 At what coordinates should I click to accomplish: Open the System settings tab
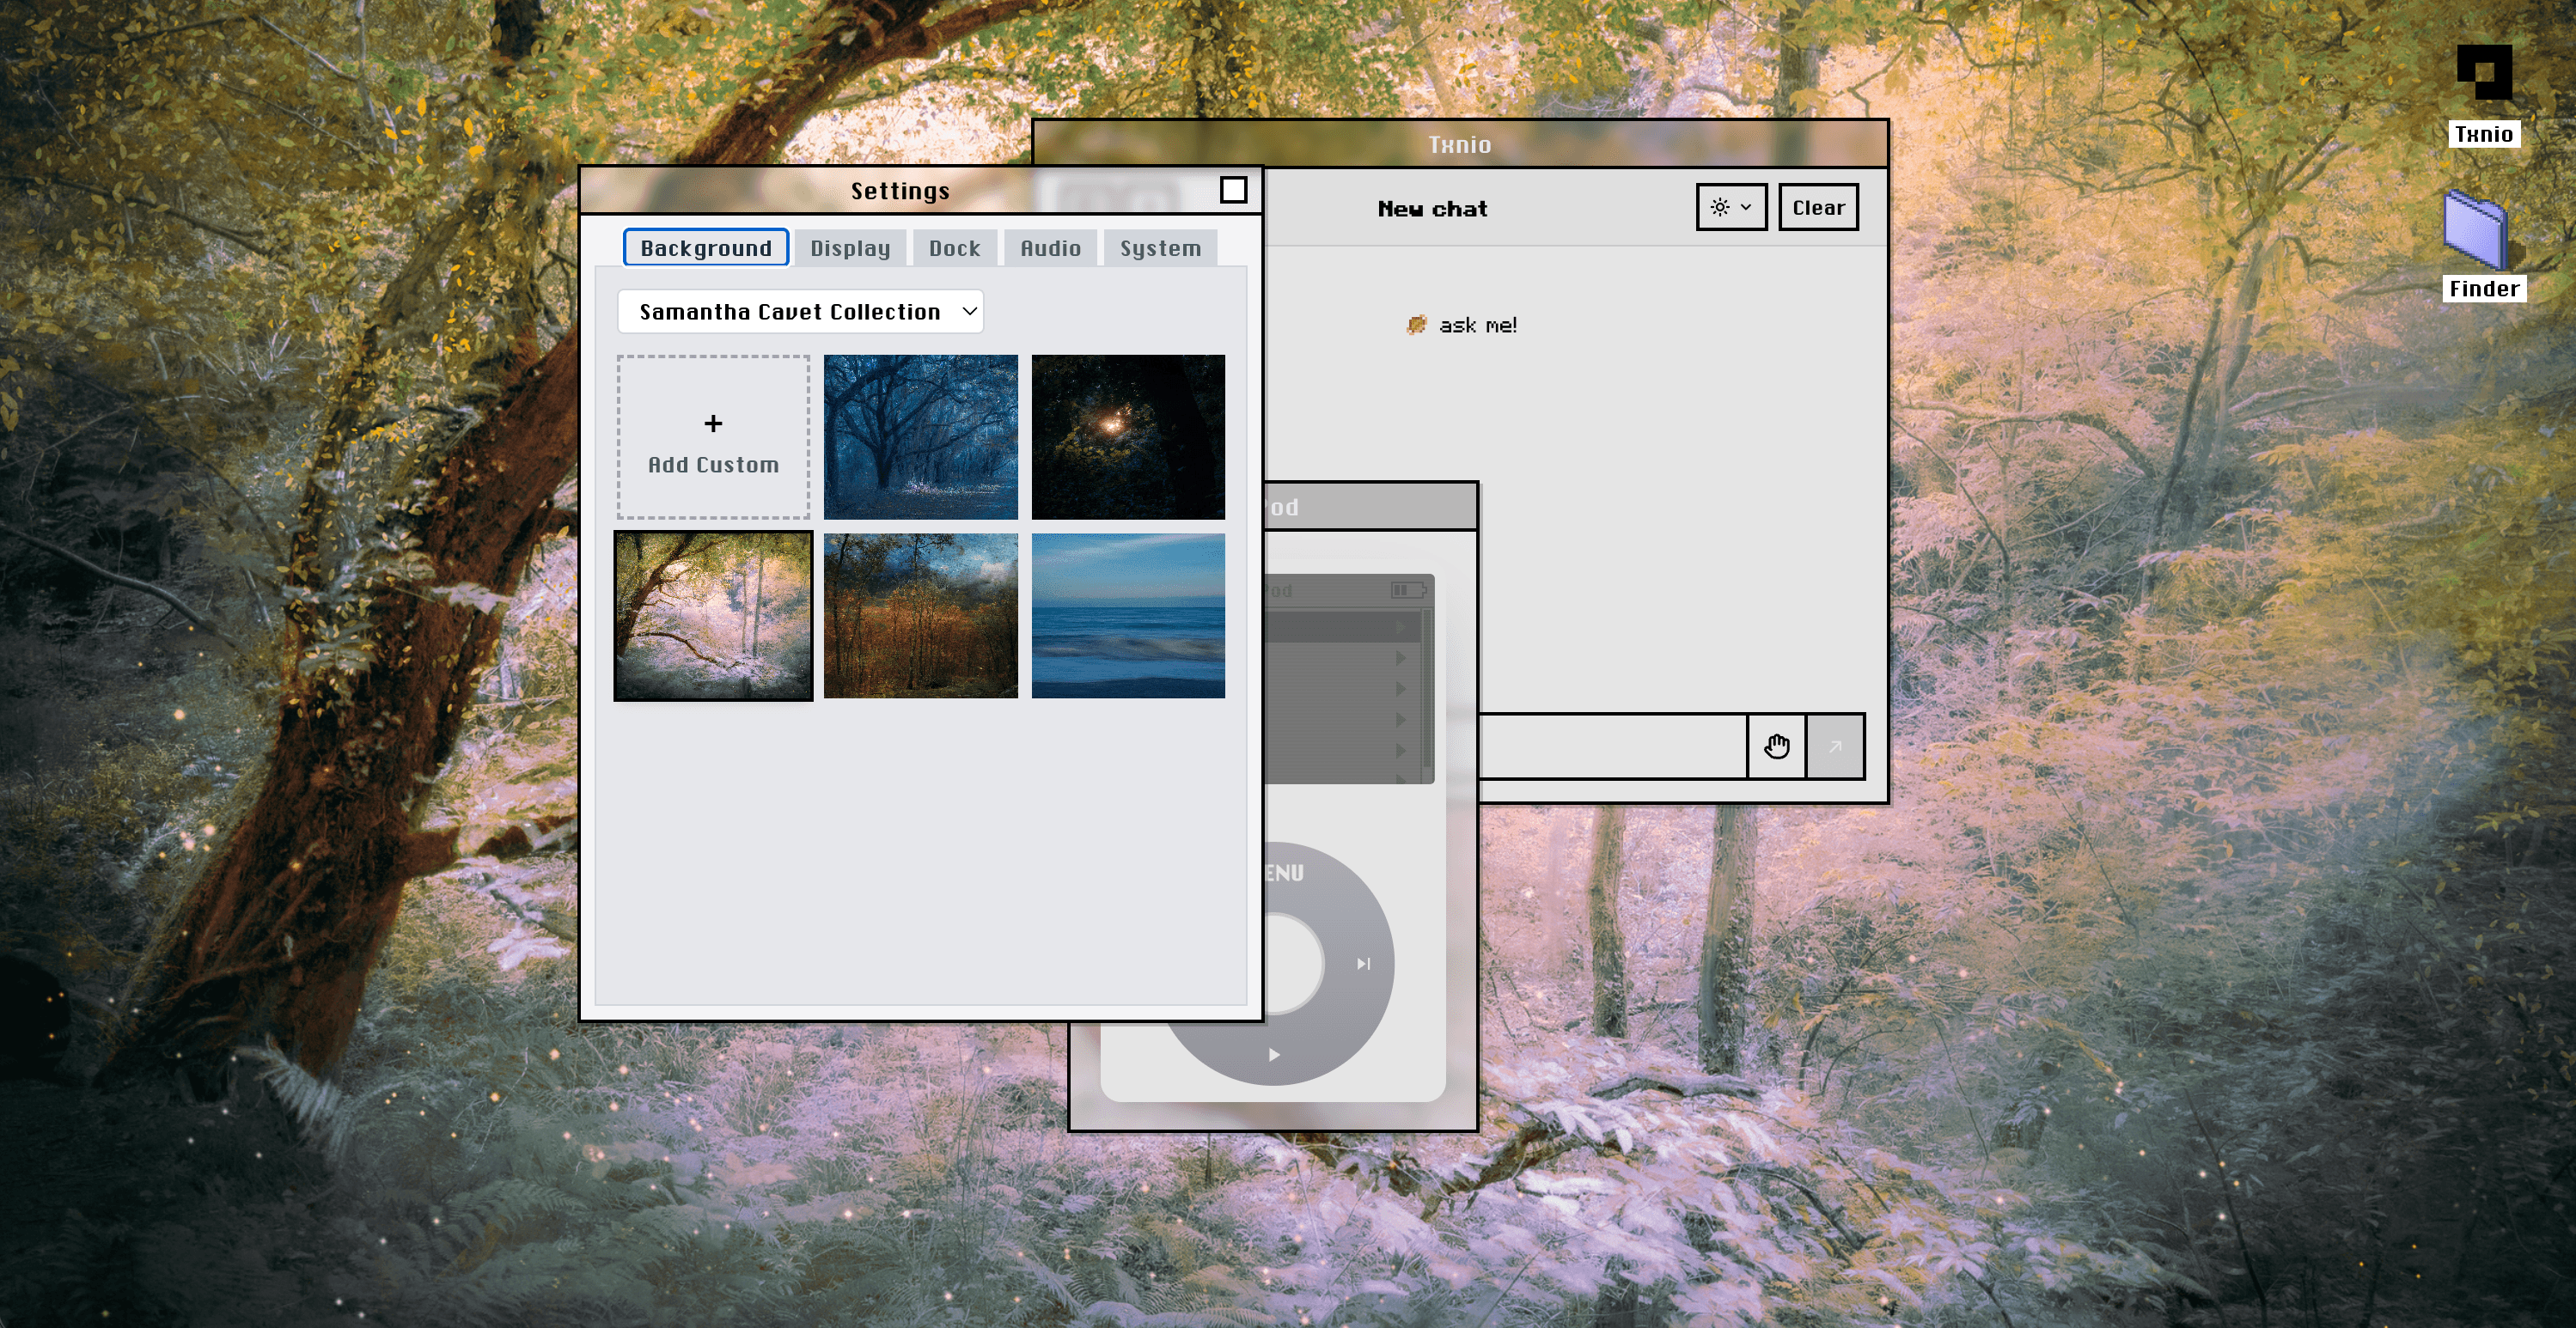1160,248
